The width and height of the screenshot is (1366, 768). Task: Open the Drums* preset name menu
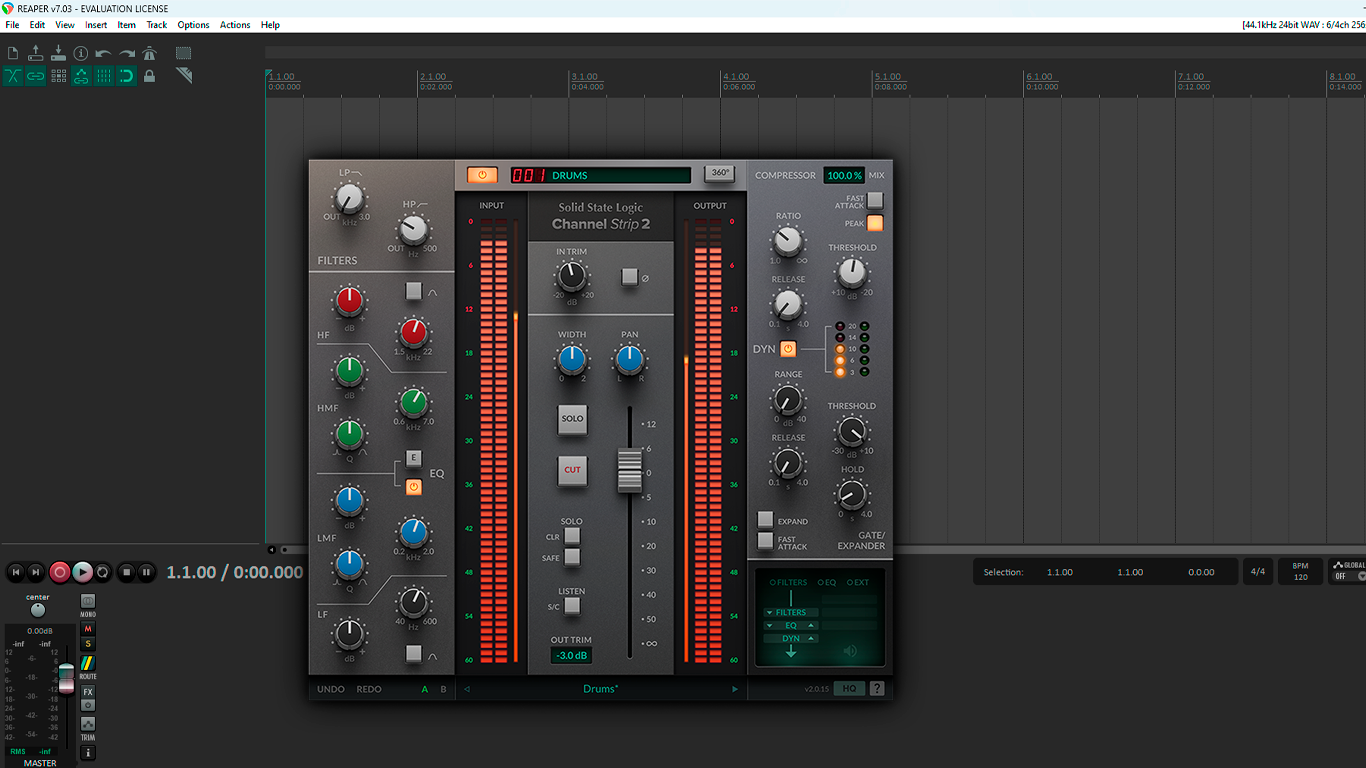point(601,689)
